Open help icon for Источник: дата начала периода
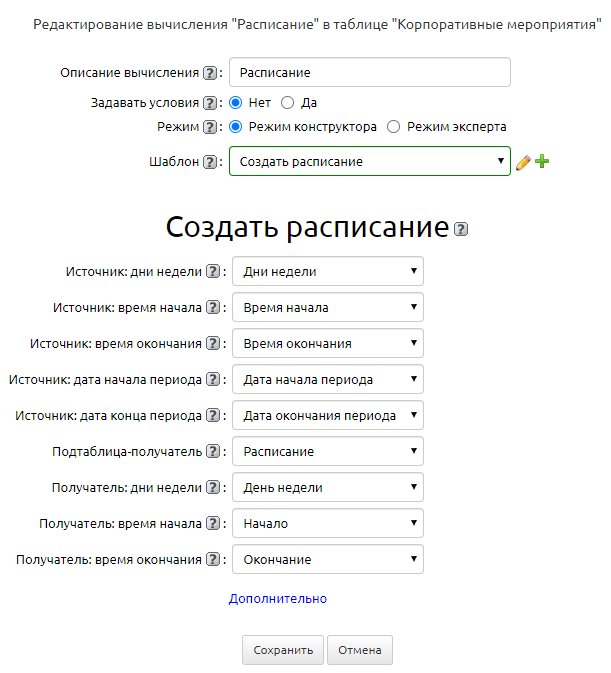This screenshot has height=673, width=611. tap(213, 379)
